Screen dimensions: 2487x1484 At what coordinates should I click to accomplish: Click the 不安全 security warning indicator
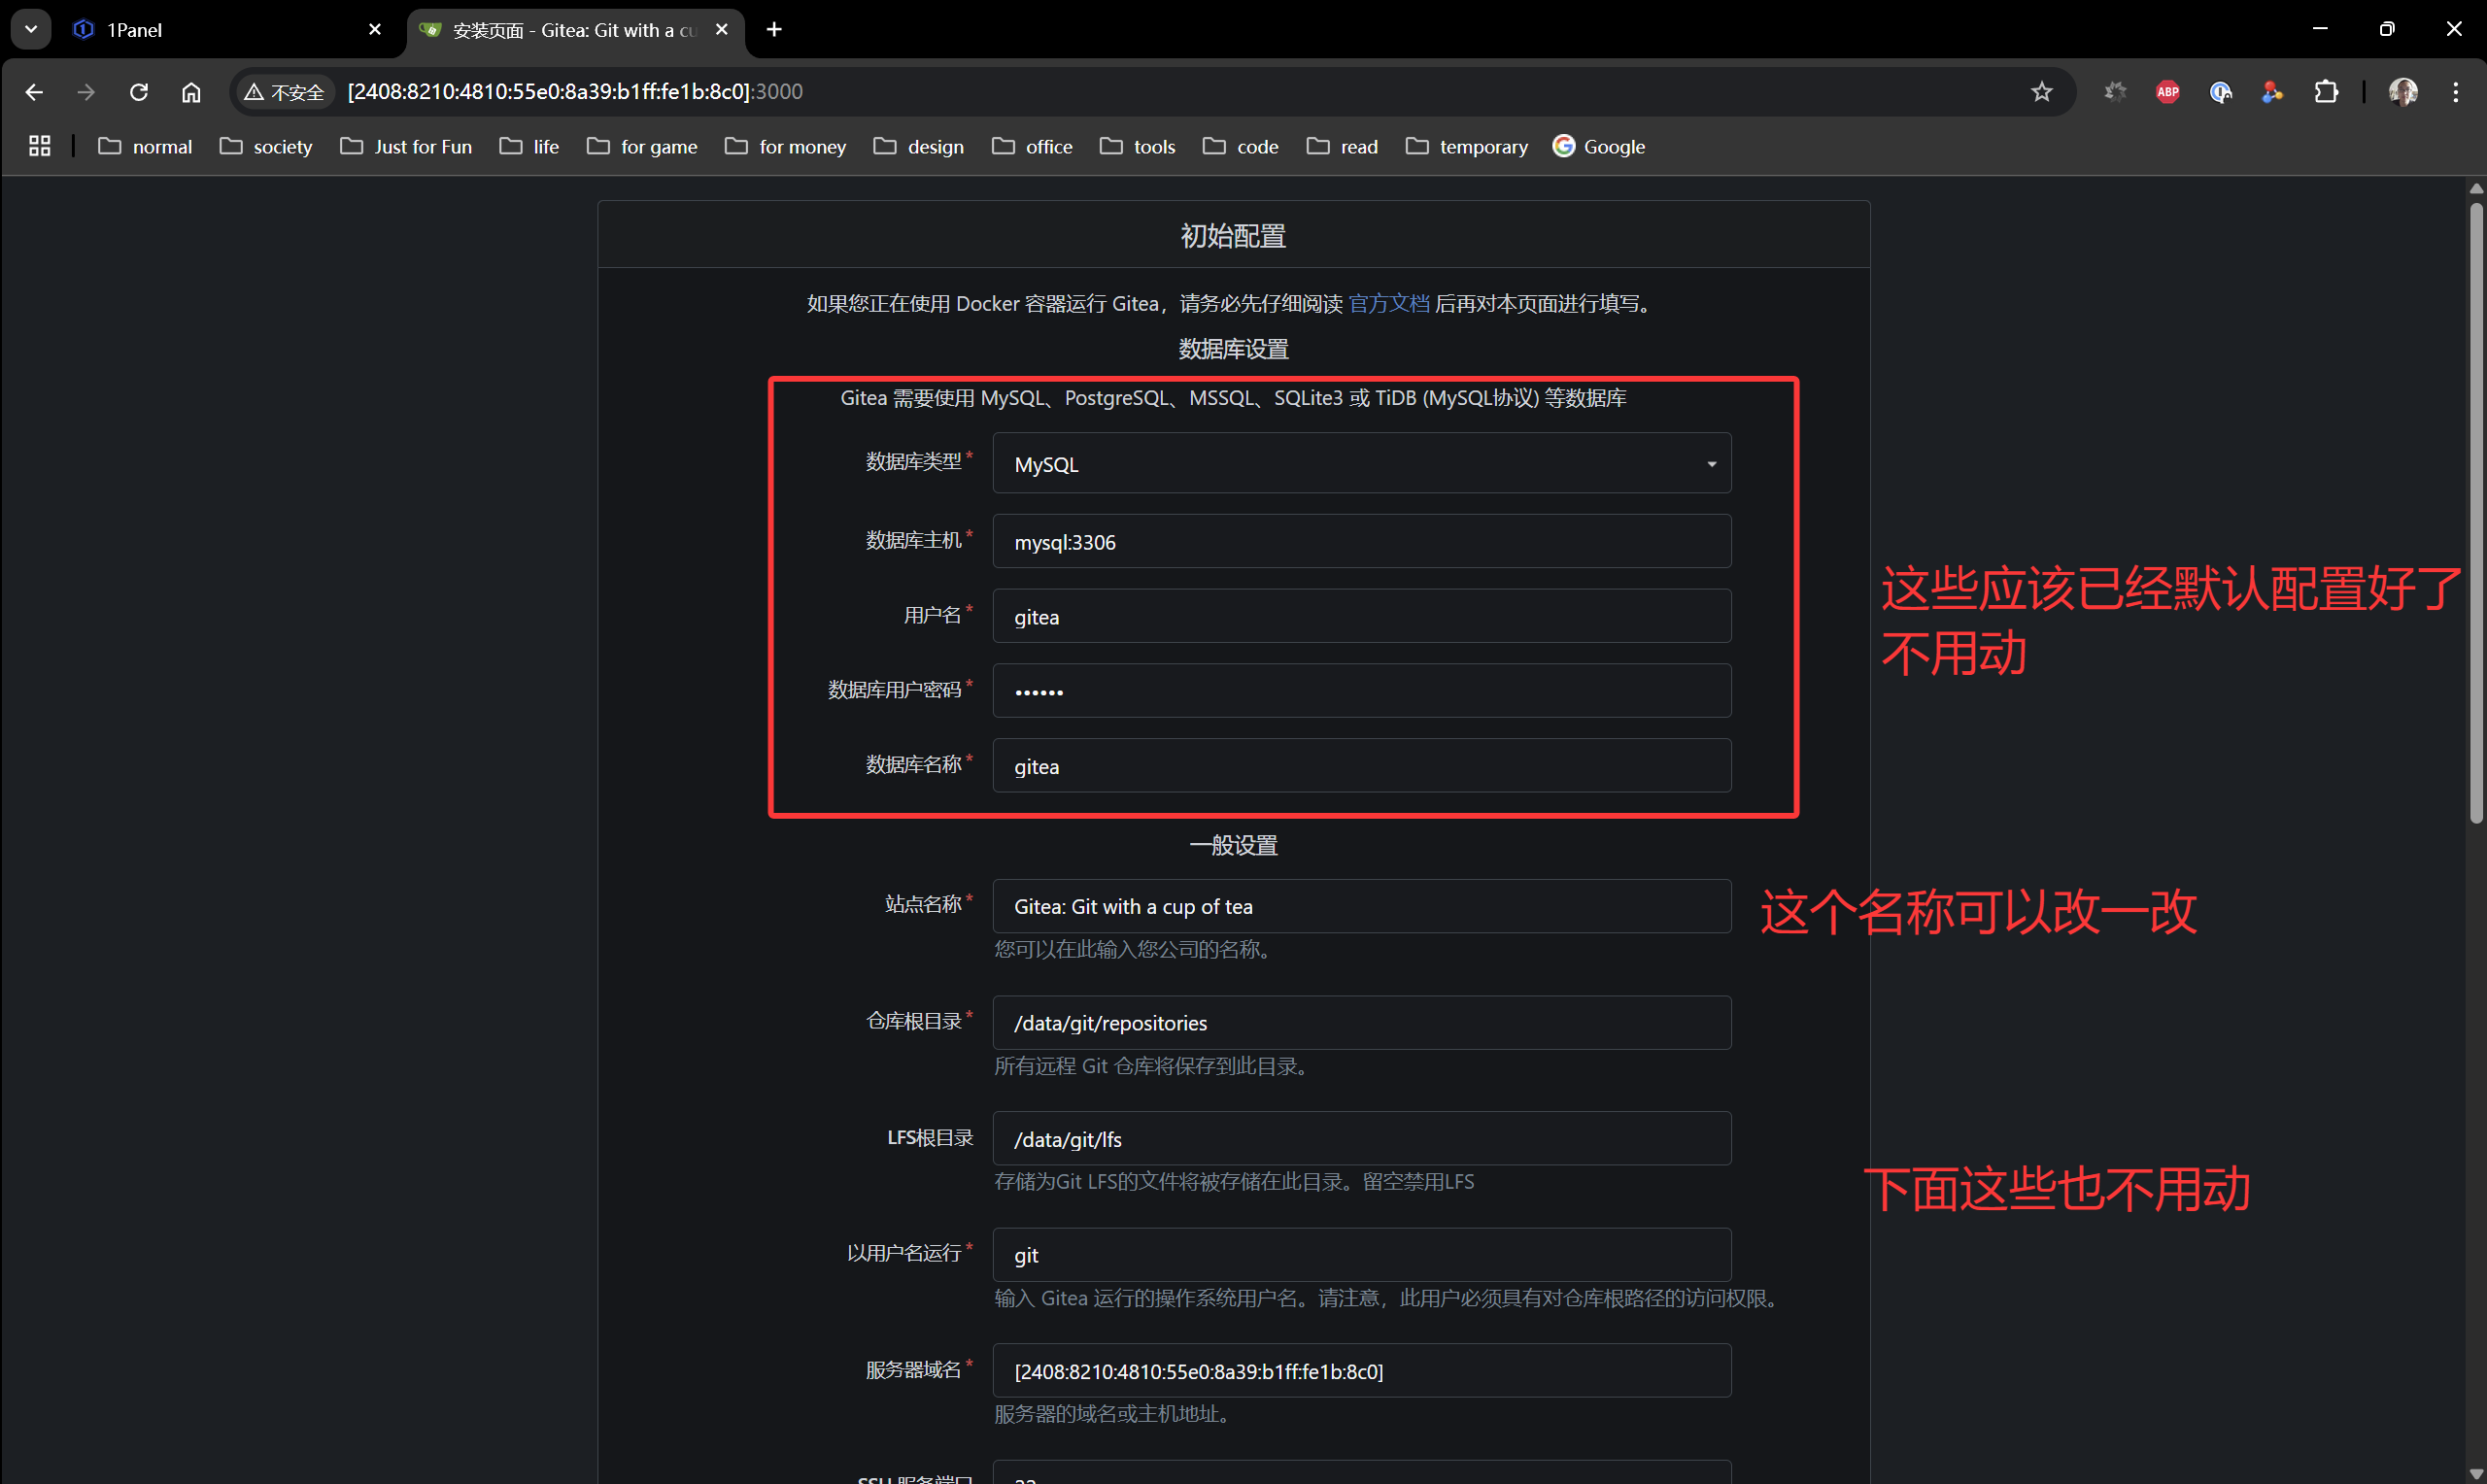point(285,92)
